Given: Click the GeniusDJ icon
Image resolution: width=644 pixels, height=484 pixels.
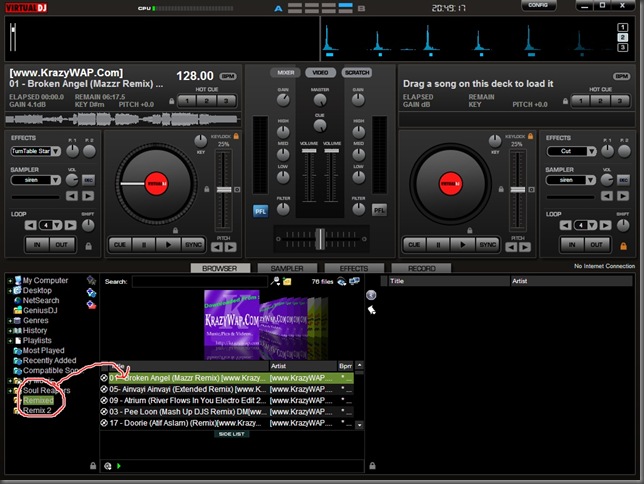Looking at the screenshot, I should [18, 311].
